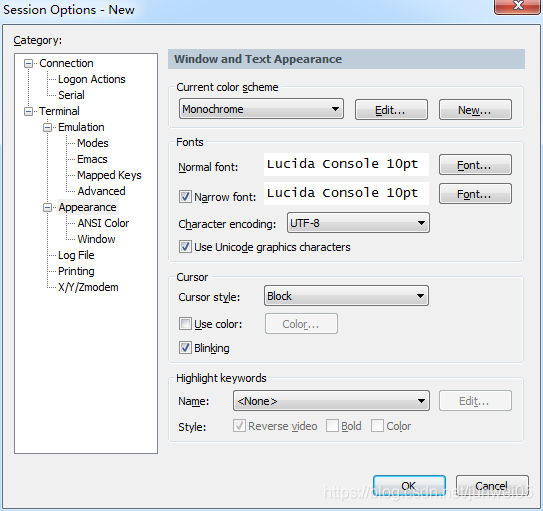
Task: Enable the Use color checkbox
Action: pyautogui.click(x=185, y=324)
